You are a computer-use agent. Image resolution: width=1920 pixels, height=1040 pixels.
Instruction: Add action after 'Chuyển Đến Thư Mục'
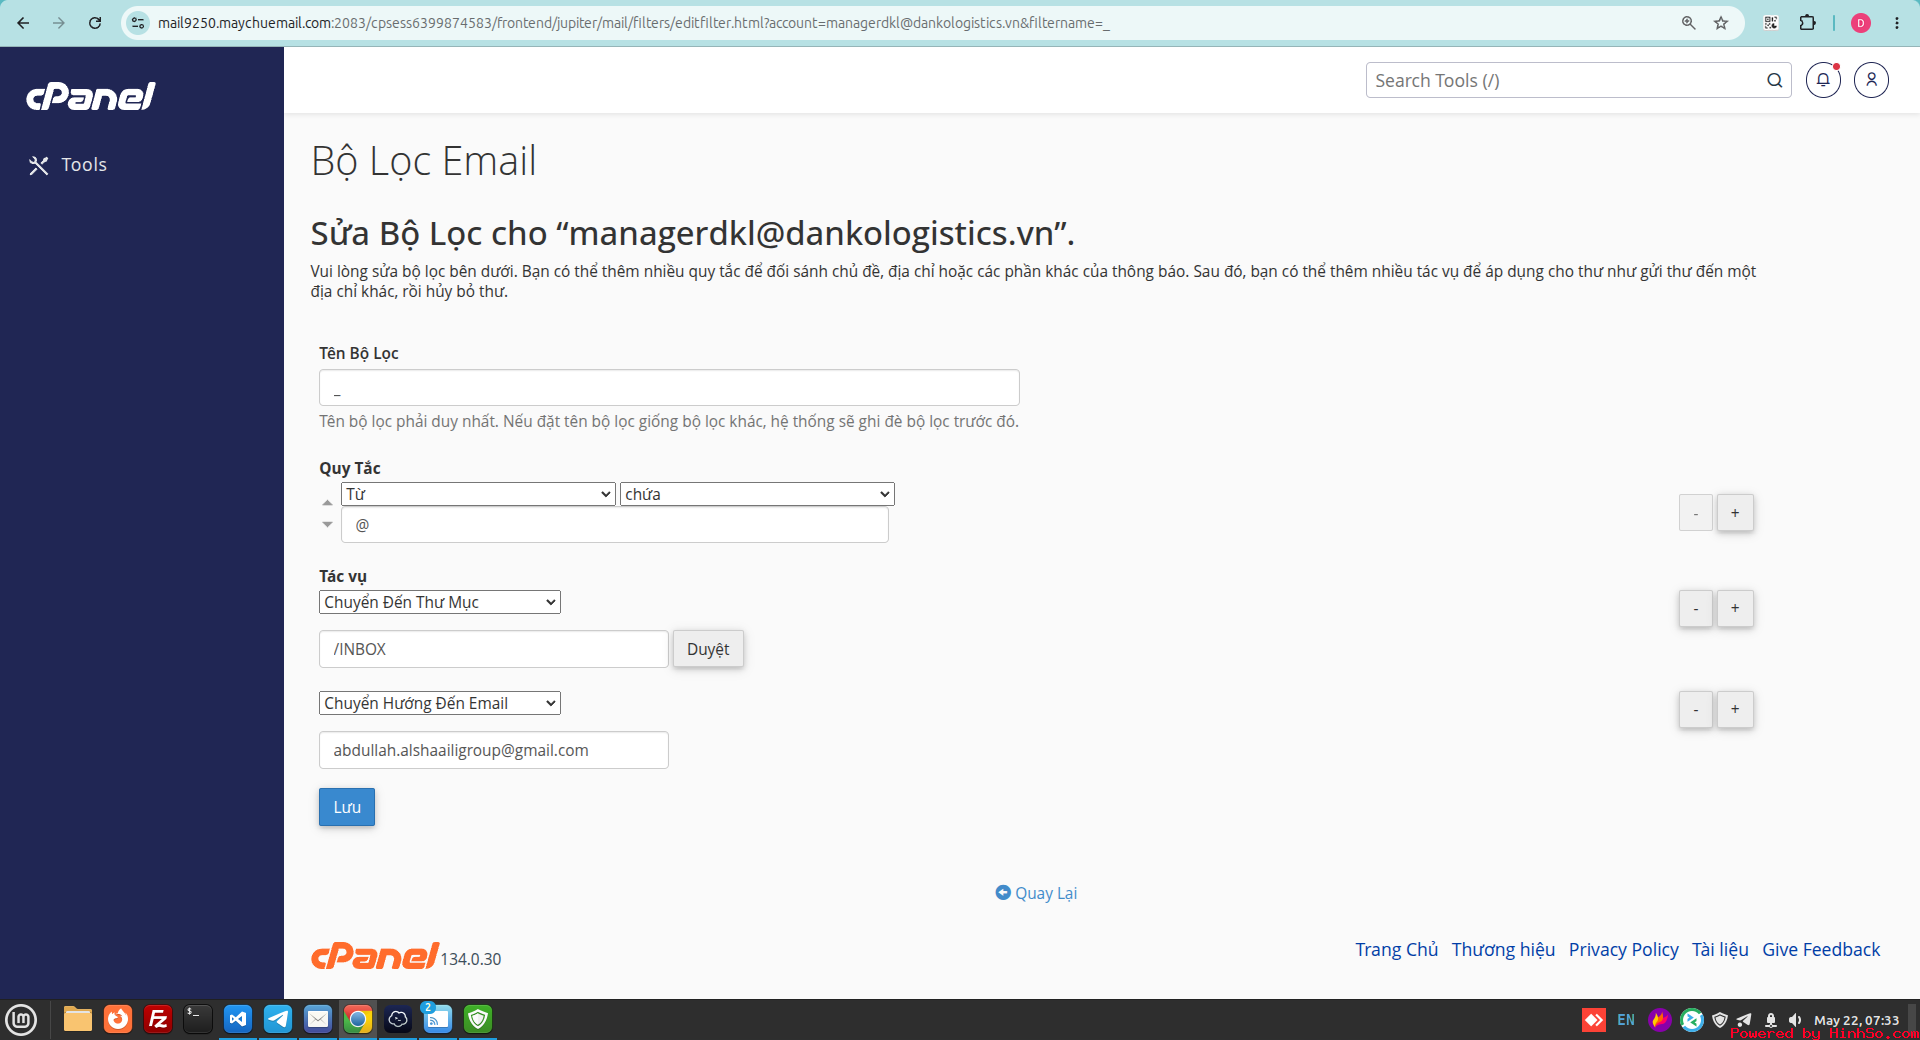pos(1735,608)
